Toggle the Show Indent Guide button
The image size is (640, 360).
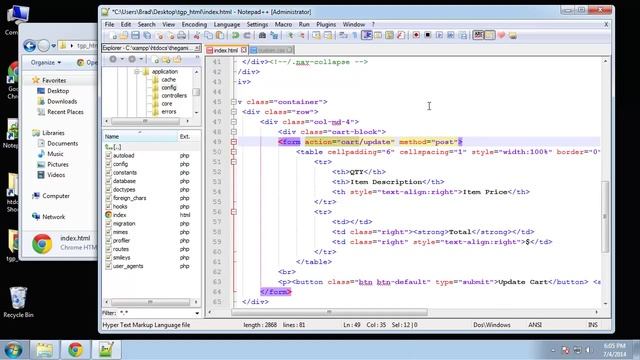367,36
